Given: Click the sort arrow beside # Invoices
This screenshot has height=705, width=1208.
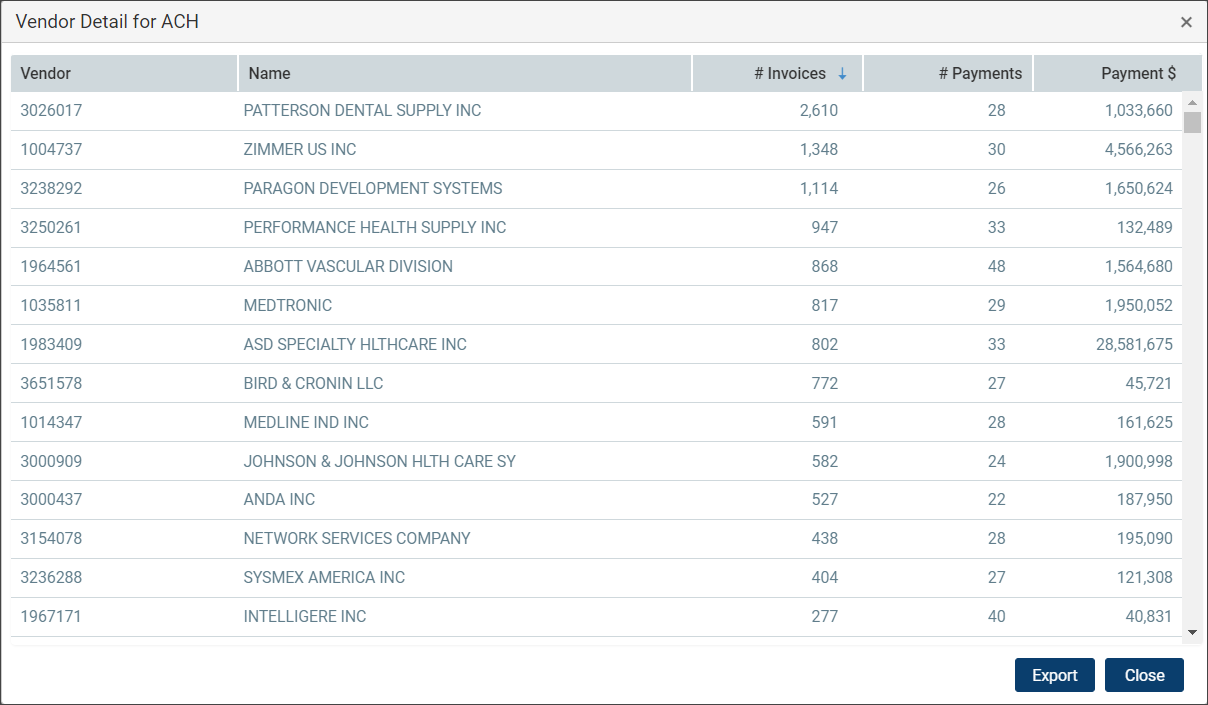Looking at the screenshot, I should 842,74.
